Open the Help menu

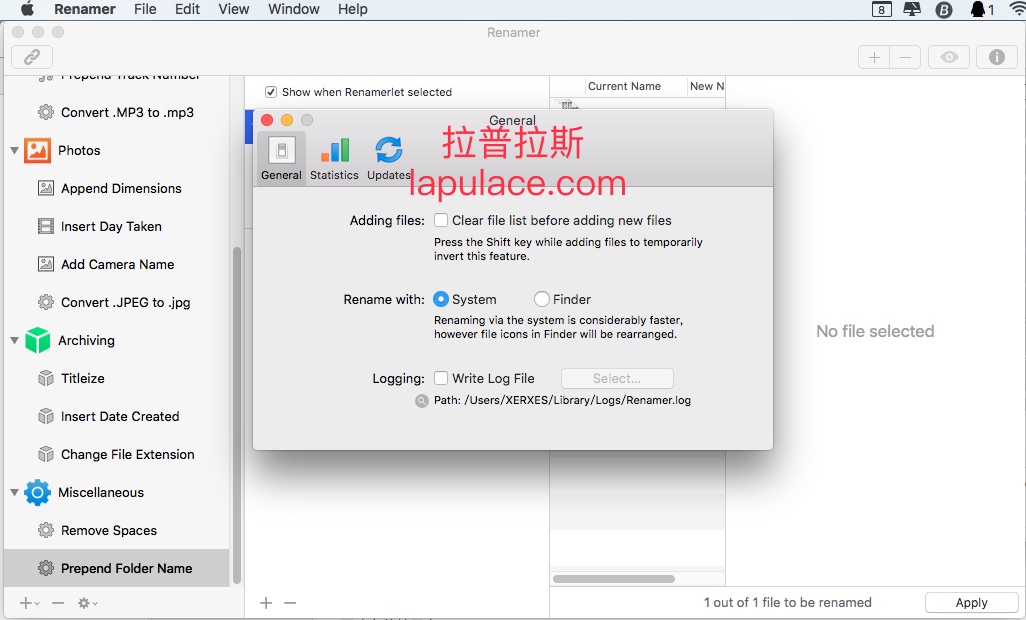(x=353, y=9)
